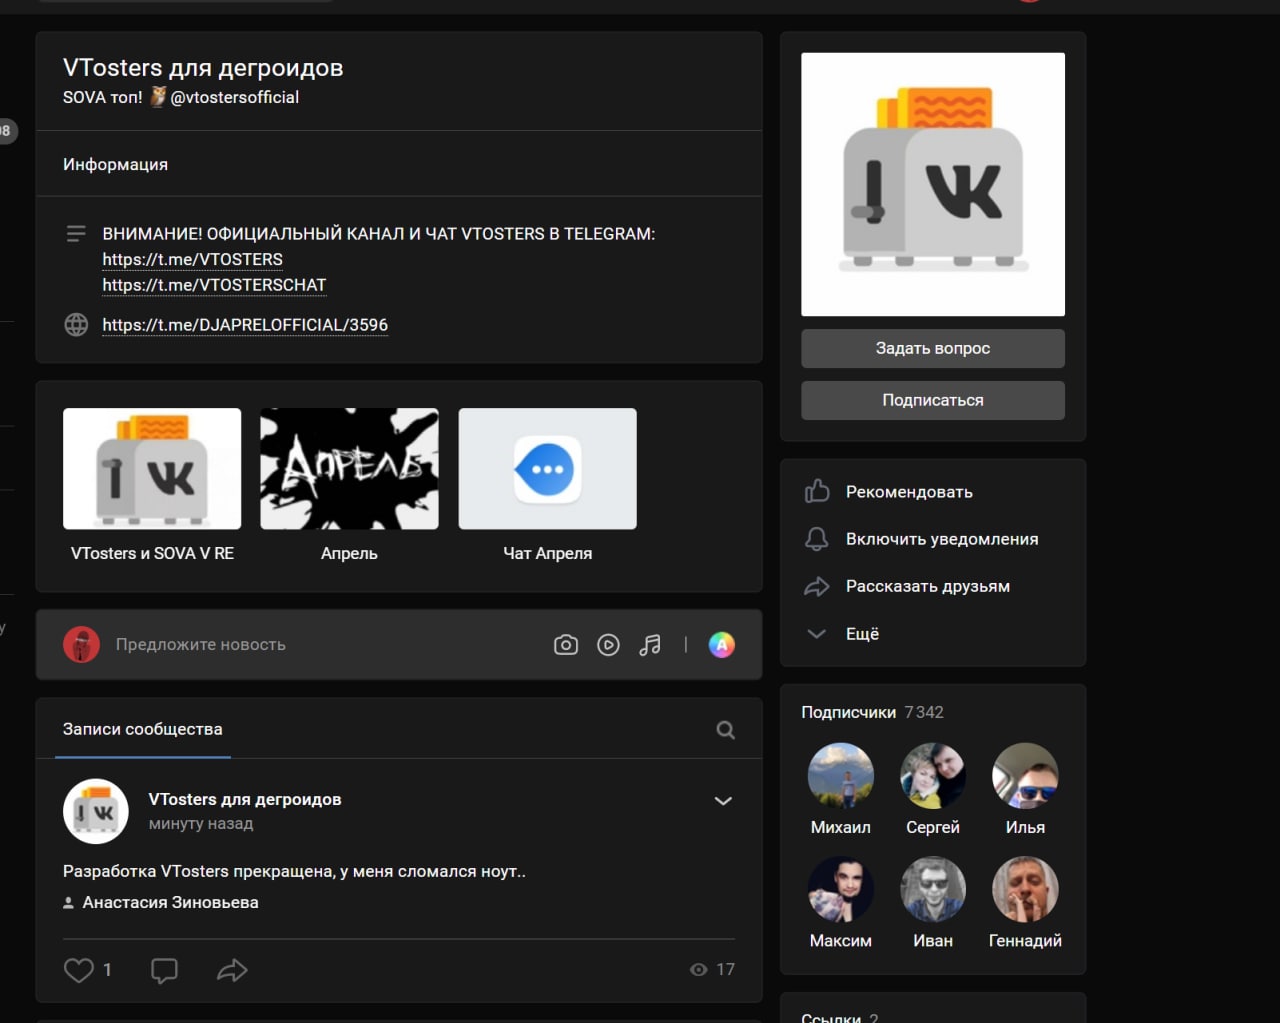The width and height of the screenshot is (1280, 1023).
Task: Click Включить уведомления
Action: 942,539
